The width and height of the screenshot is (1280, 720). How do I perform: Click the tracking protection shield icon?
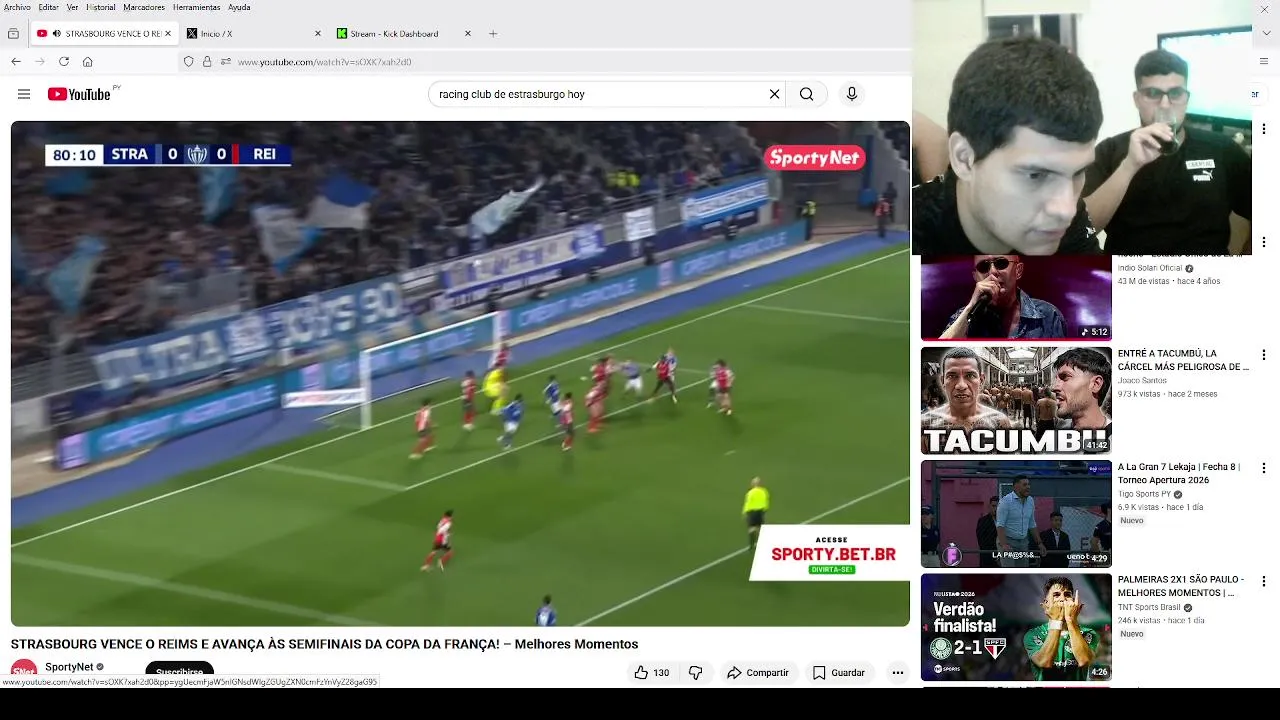coord(188,61)
